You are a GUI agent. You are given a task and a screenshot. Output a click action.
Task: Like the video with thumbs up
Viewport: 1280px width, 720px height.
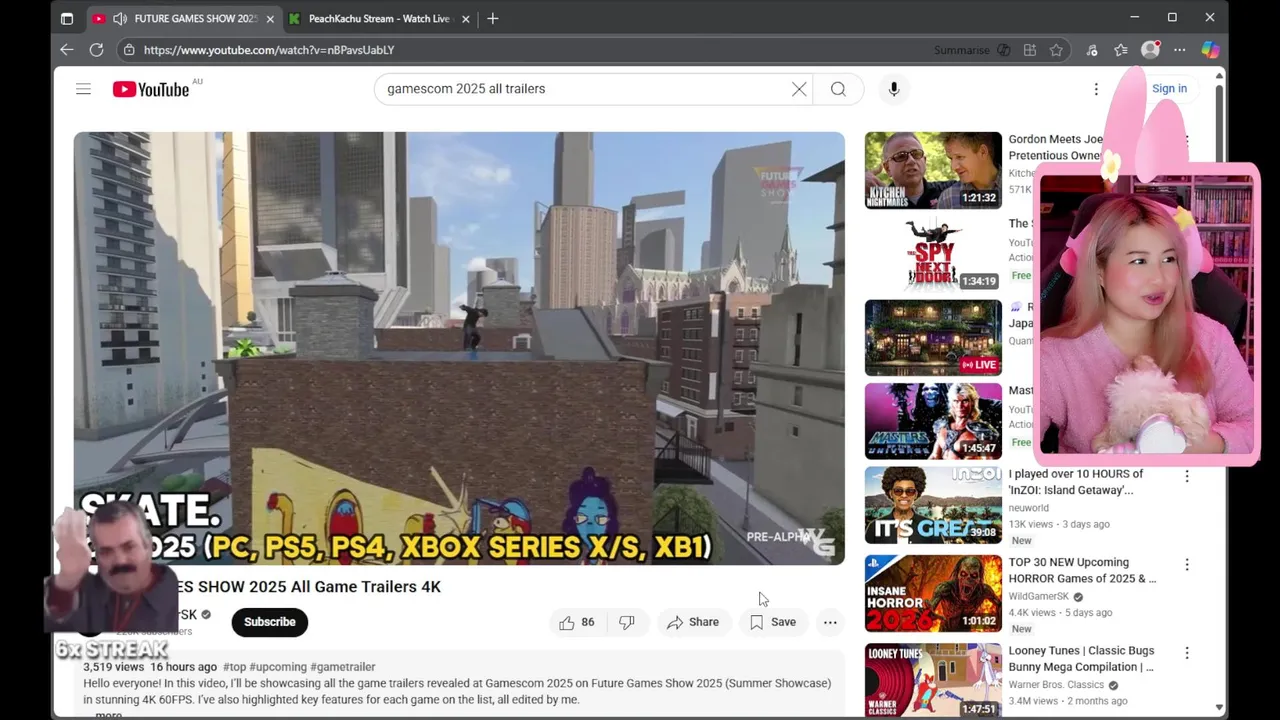point(577,622)
